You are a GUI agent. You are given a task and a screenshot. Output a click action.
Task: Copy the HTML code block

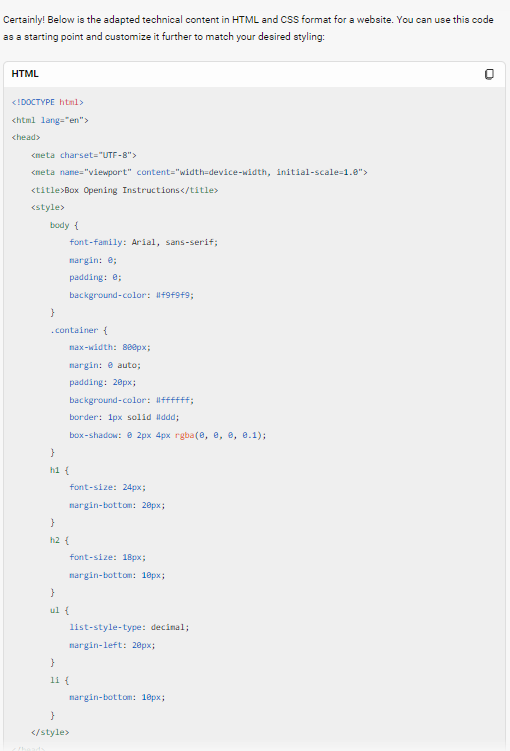click(489, 74)
